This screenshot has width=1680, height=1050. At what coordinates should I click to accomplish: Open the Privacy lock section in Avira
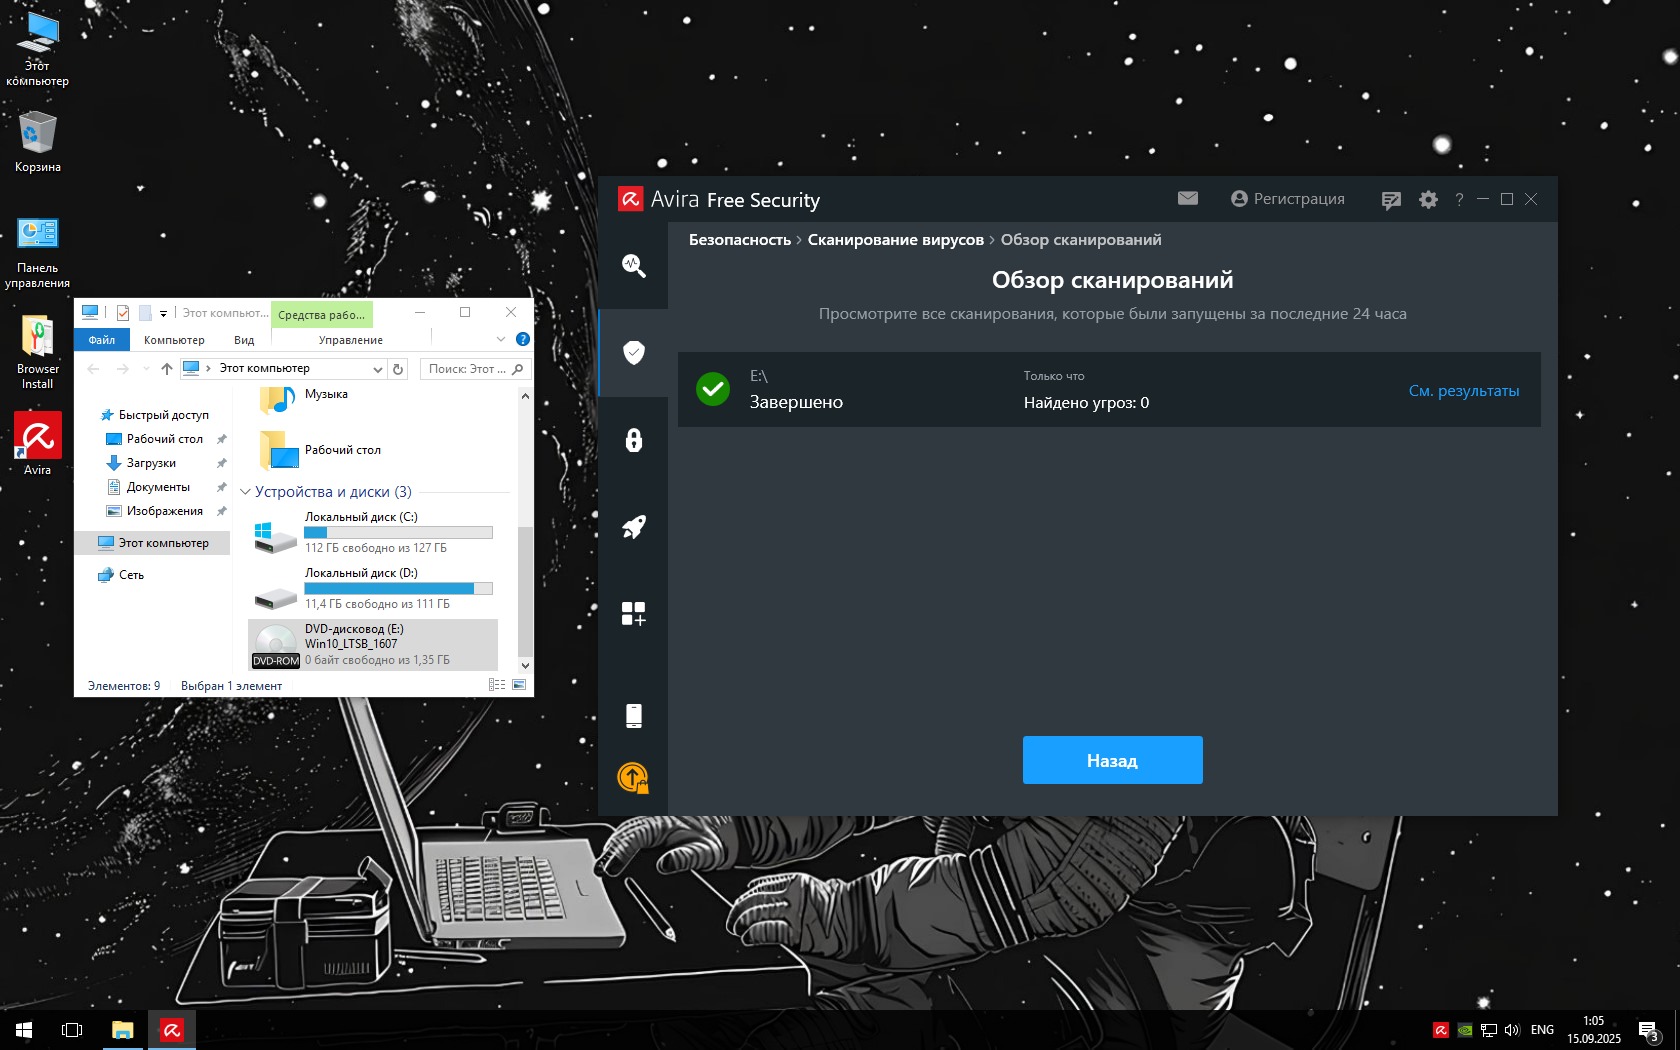click(633, 440)
